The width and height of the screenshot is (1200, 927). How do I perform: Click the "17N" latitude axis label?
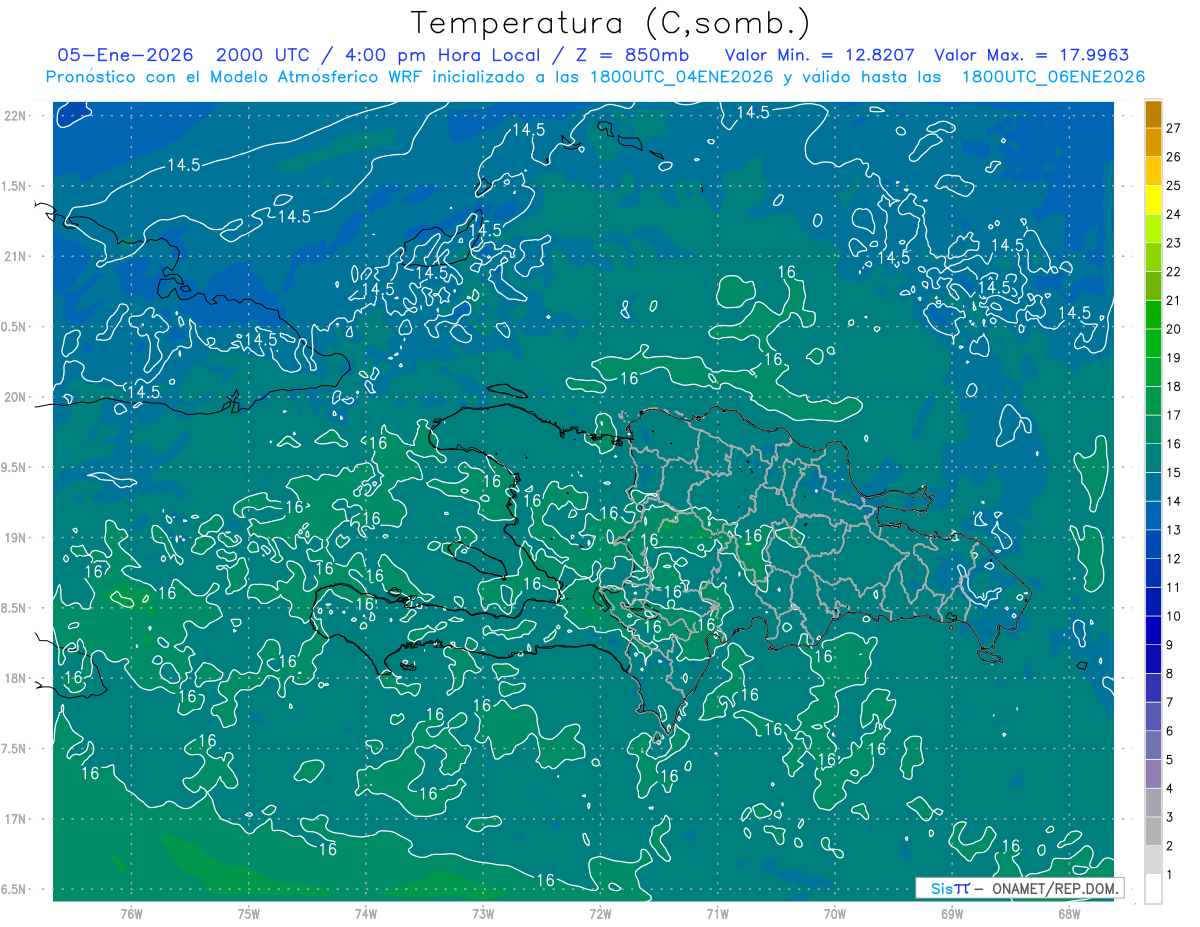tap(17, 819)
